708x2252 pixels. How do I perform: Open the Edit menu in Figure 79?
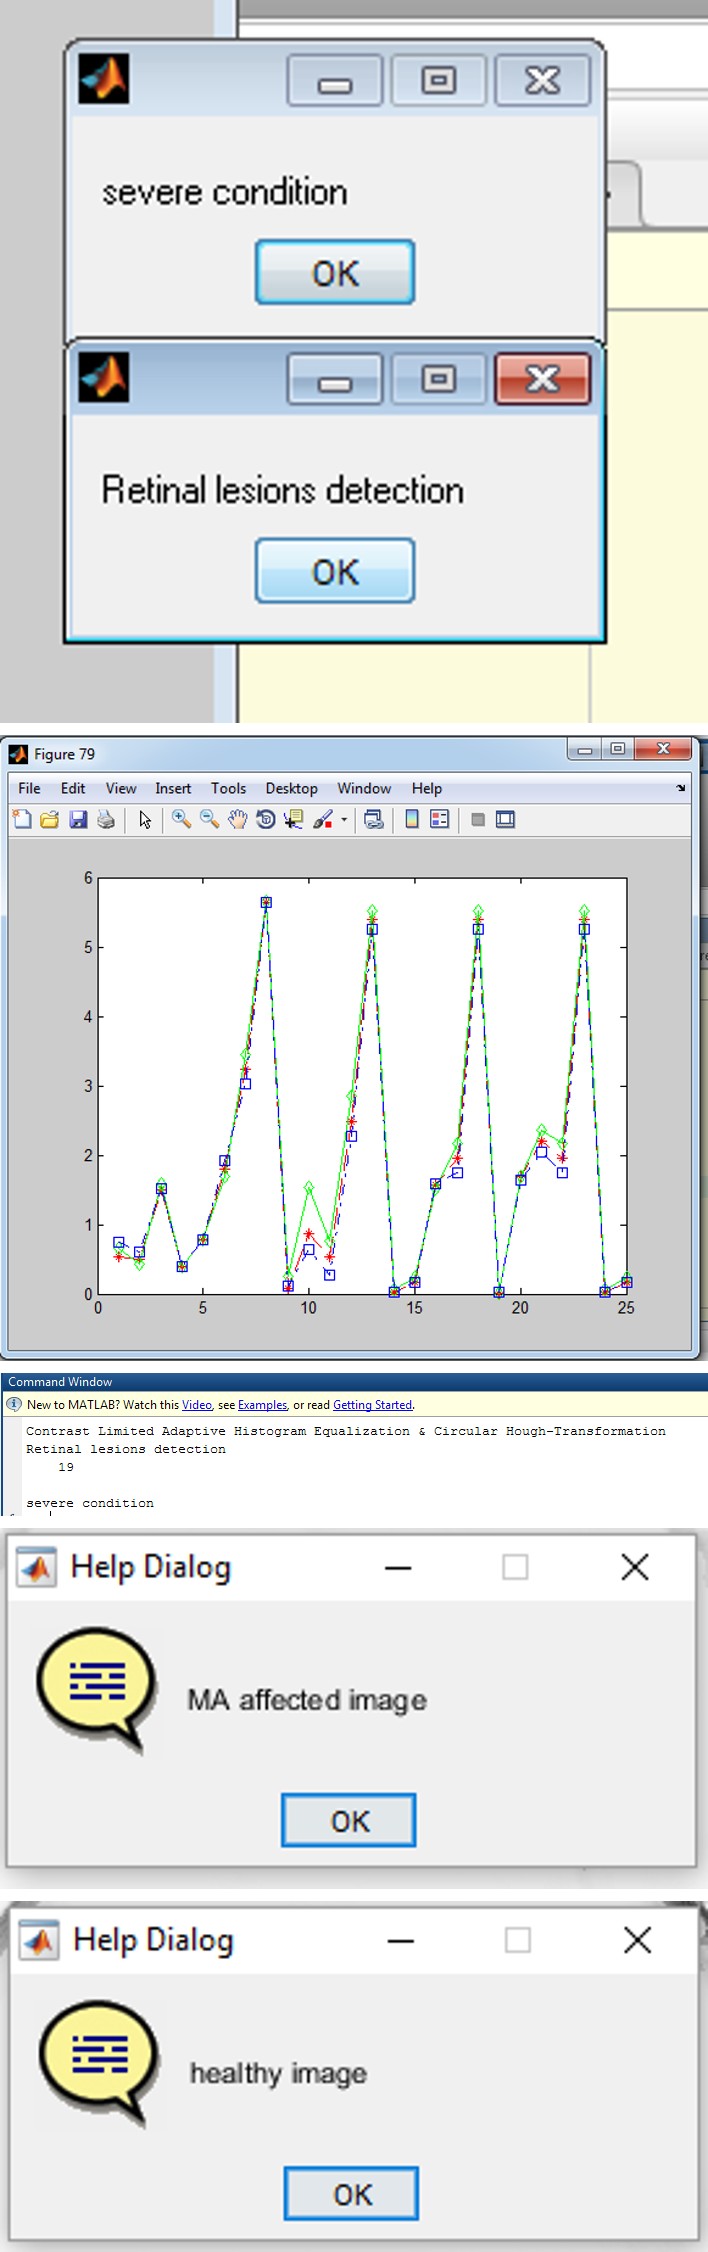73,788
